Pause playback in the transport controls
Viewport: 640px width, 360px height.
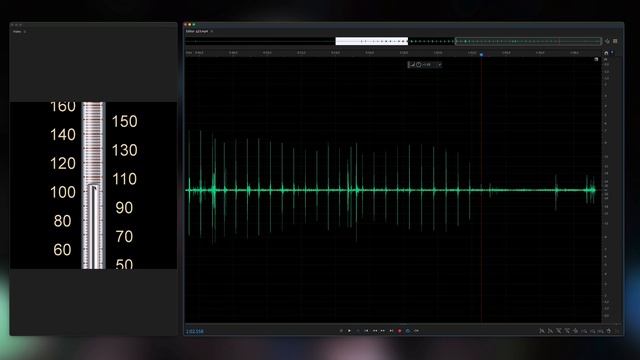point(358,331)
